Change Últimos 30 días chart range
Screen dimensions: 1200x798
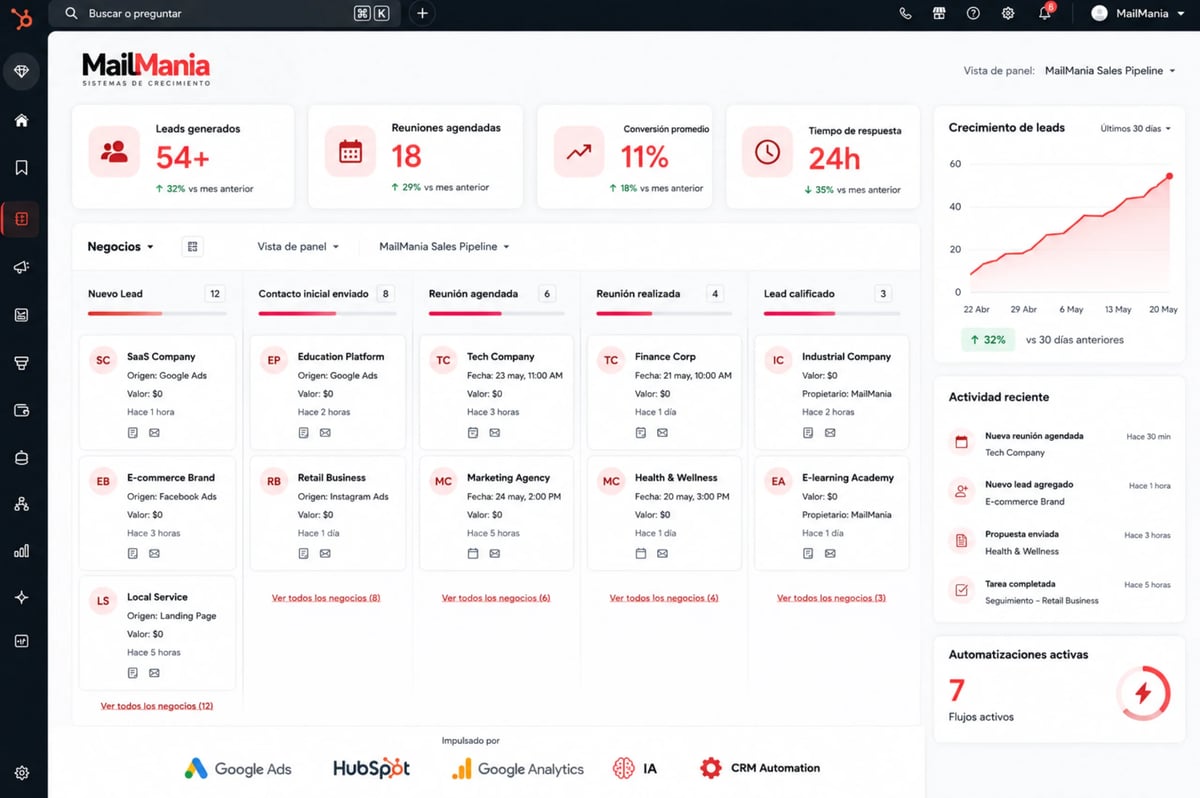[x=1135, y=128]
